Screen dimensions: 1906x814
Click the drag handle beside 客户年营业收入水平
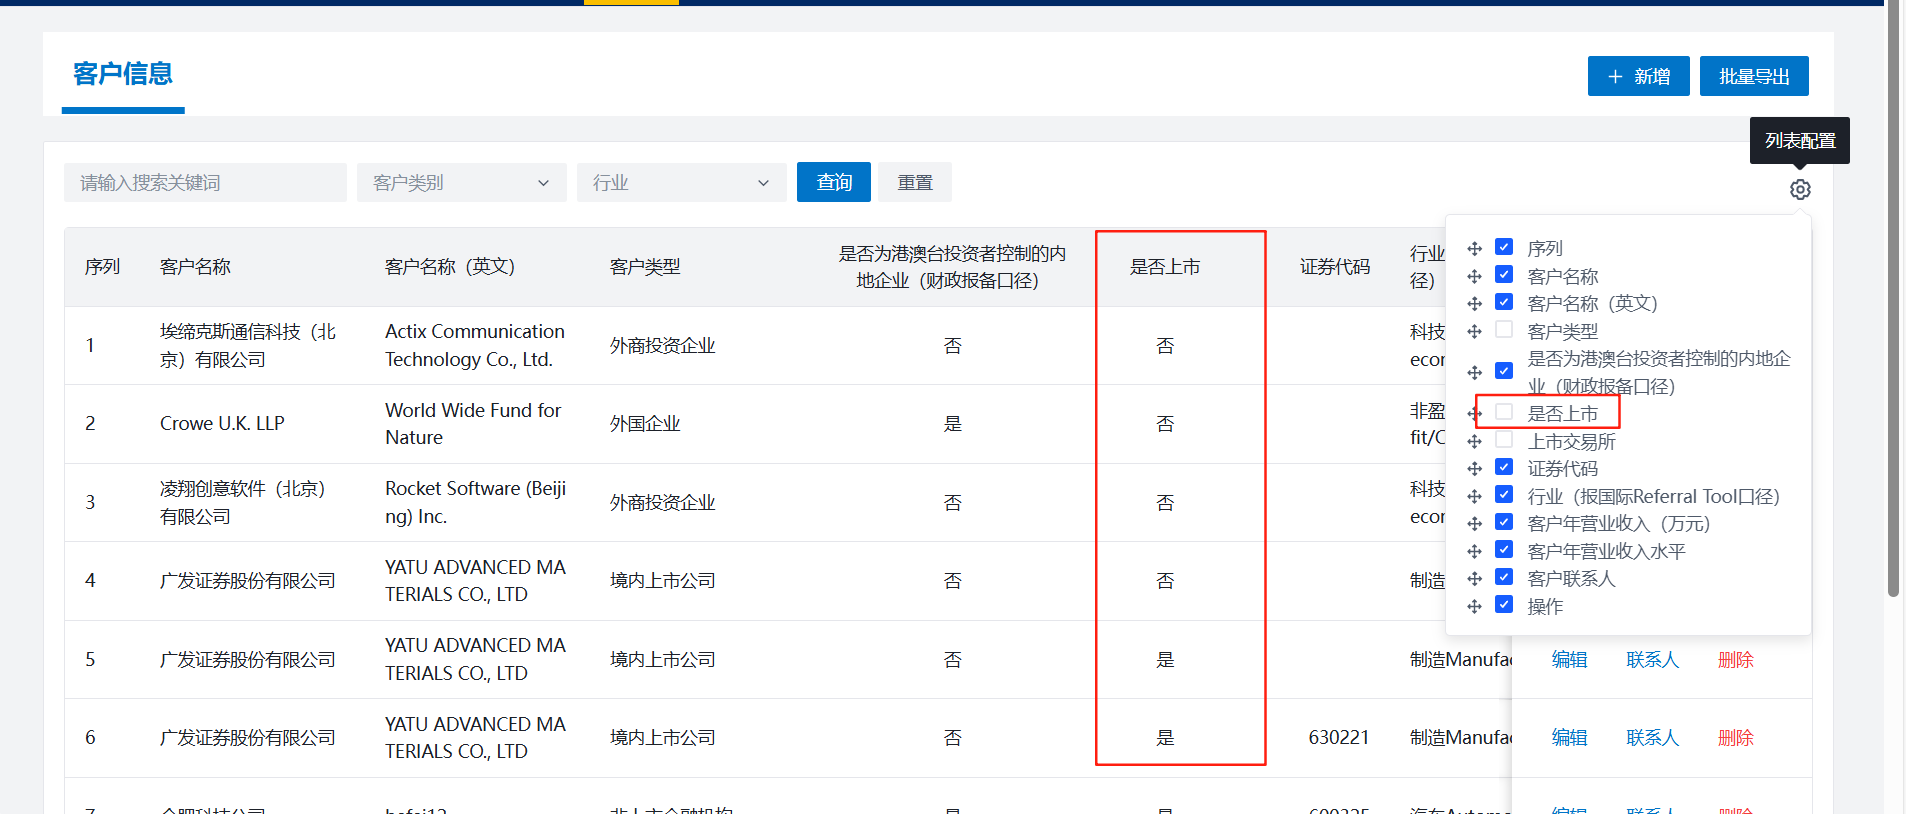tap(1474, 551)
